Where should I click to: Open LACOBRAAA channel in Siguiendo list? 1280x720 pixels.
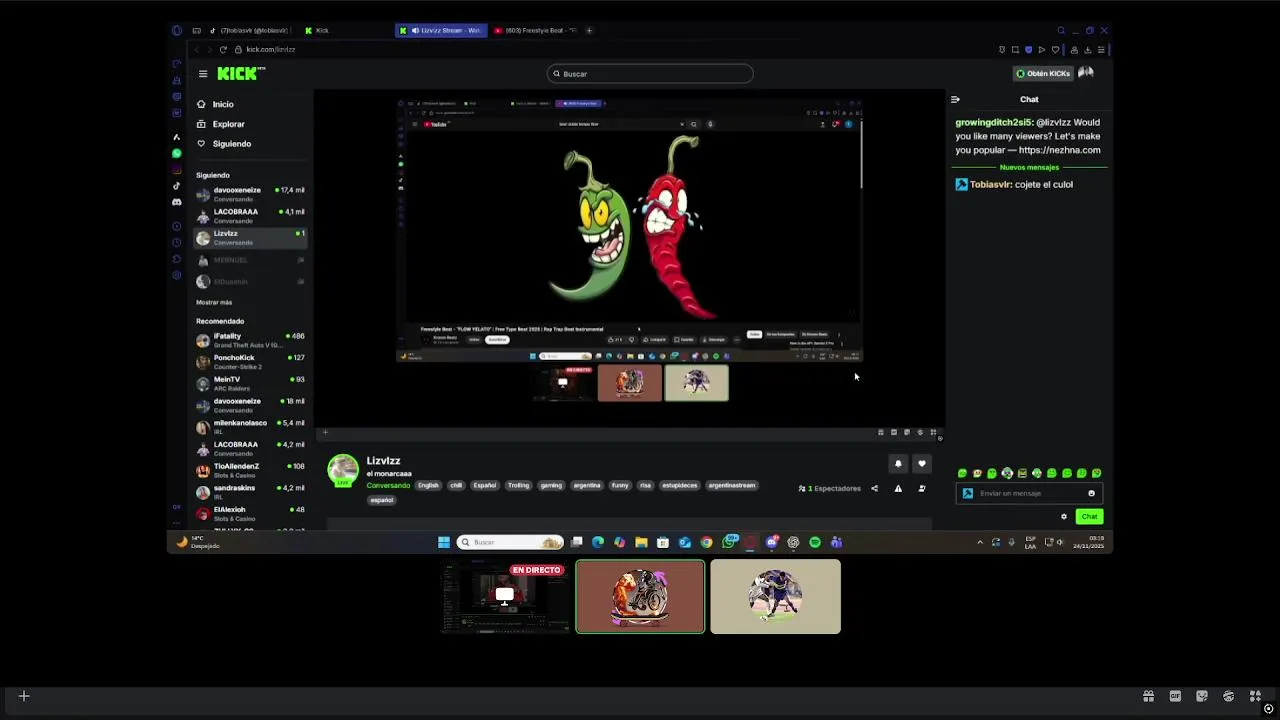[x=250, y=216]
